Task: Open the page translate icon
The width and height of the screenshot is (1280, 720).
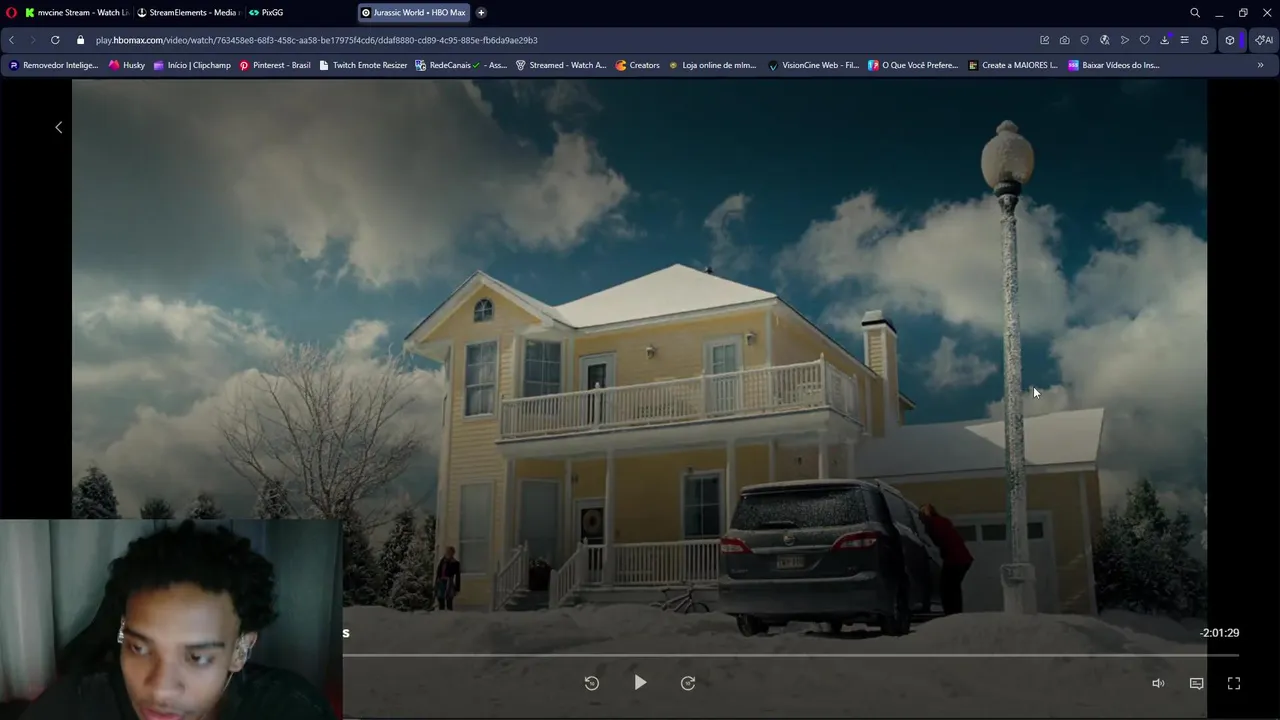Action: [x=1105, y=40]
